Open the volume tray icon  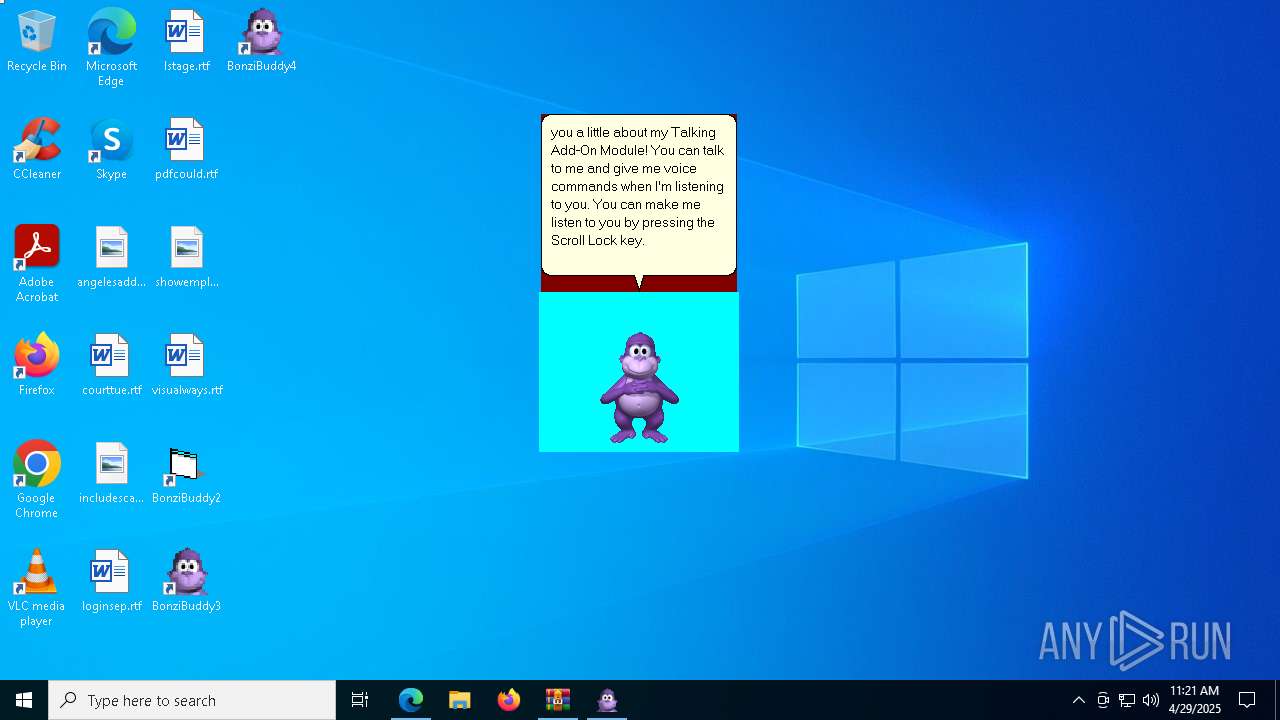click(1151, 700)
